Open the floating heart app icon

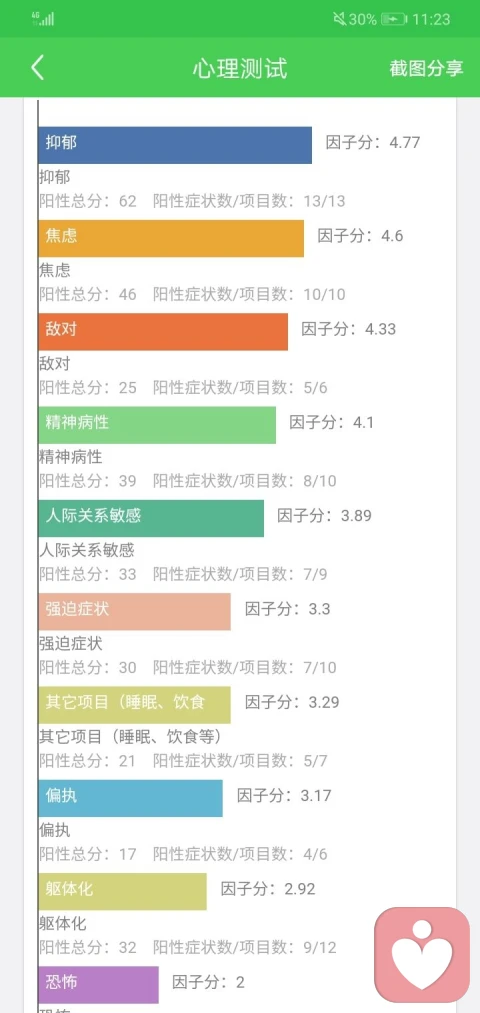[x=422, y=956]
